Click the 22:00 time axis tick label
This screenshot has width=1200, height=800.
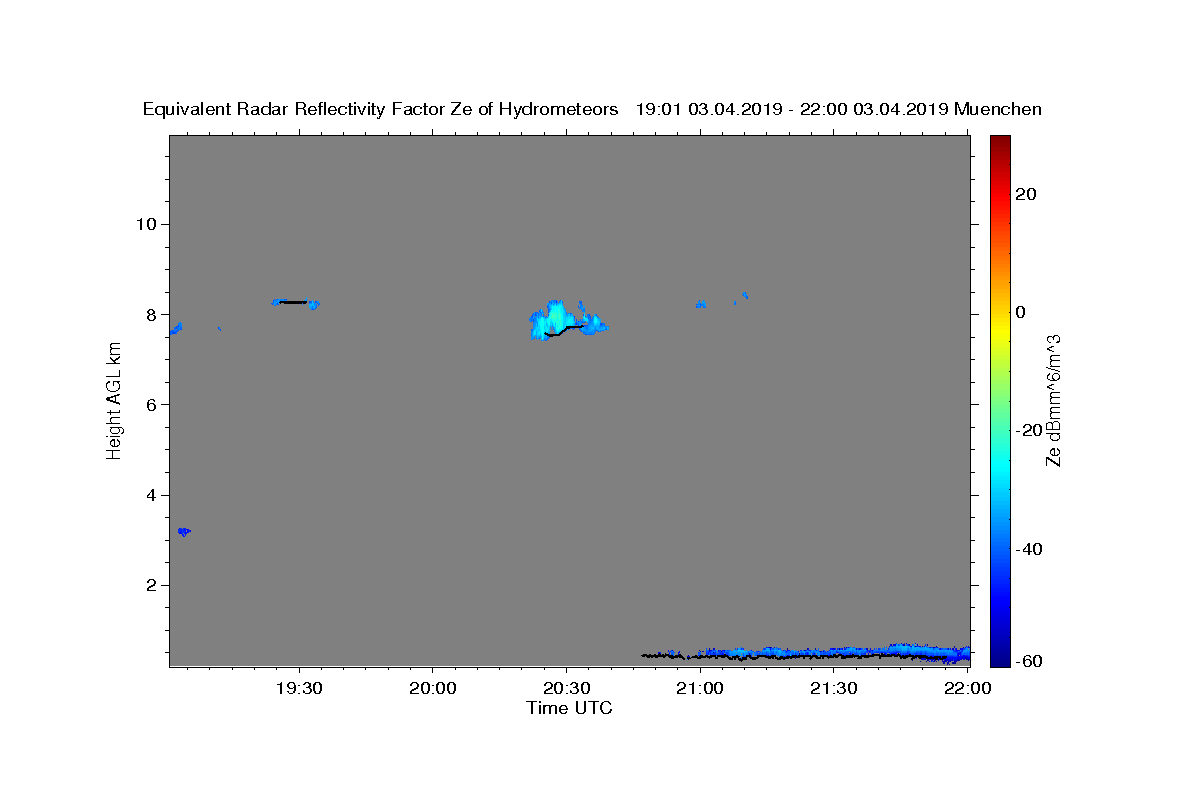[967, 688]
